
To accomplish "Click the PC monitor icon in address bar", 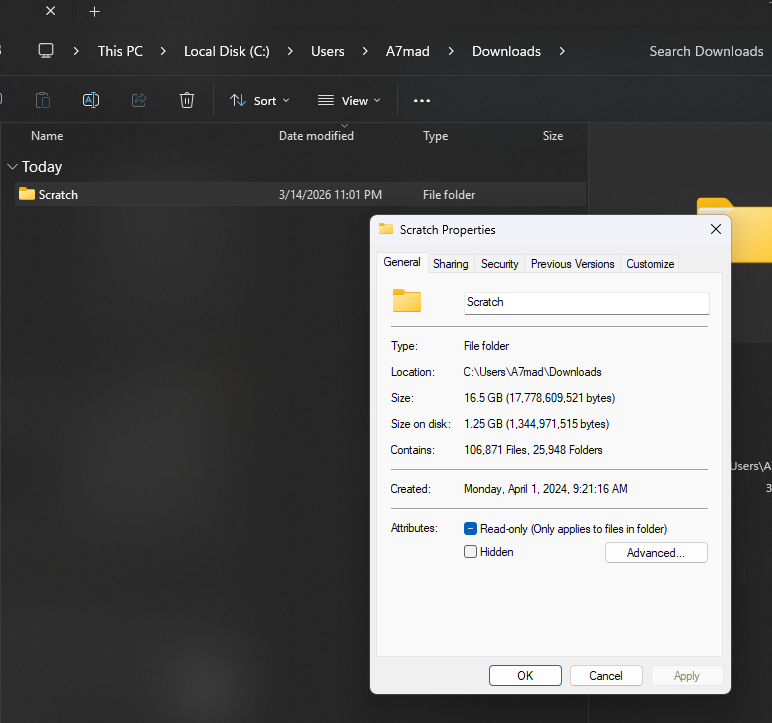I will 46,51.
